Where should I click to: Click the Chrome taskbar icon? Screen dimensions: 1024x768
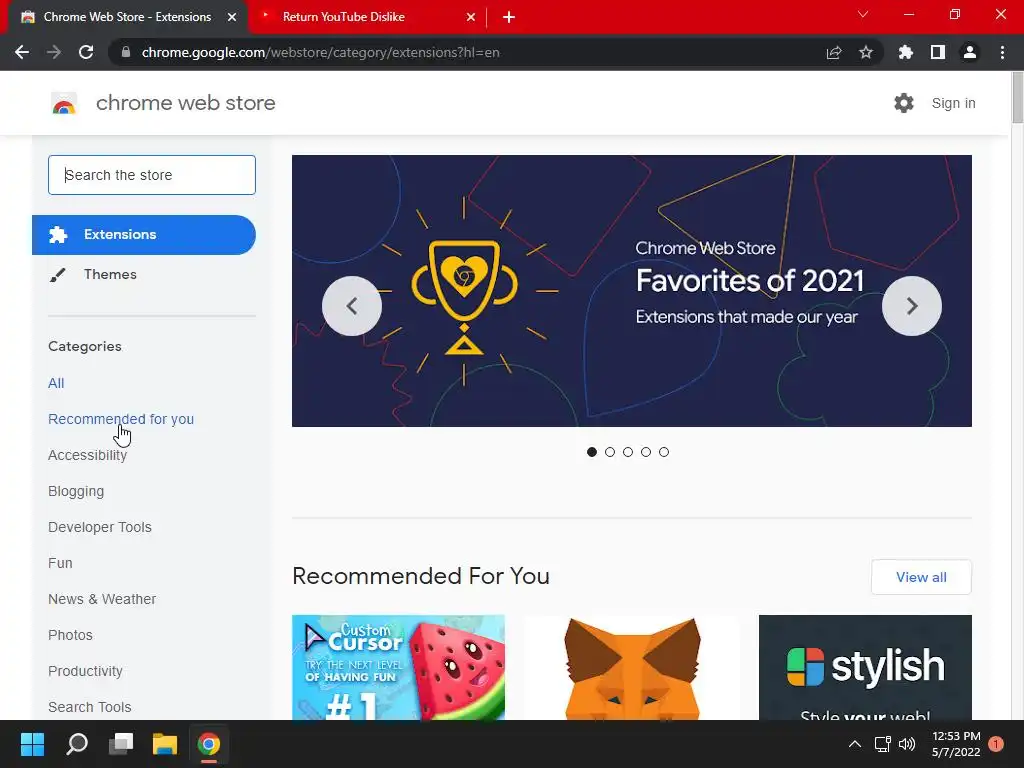[x=209, y=744]
